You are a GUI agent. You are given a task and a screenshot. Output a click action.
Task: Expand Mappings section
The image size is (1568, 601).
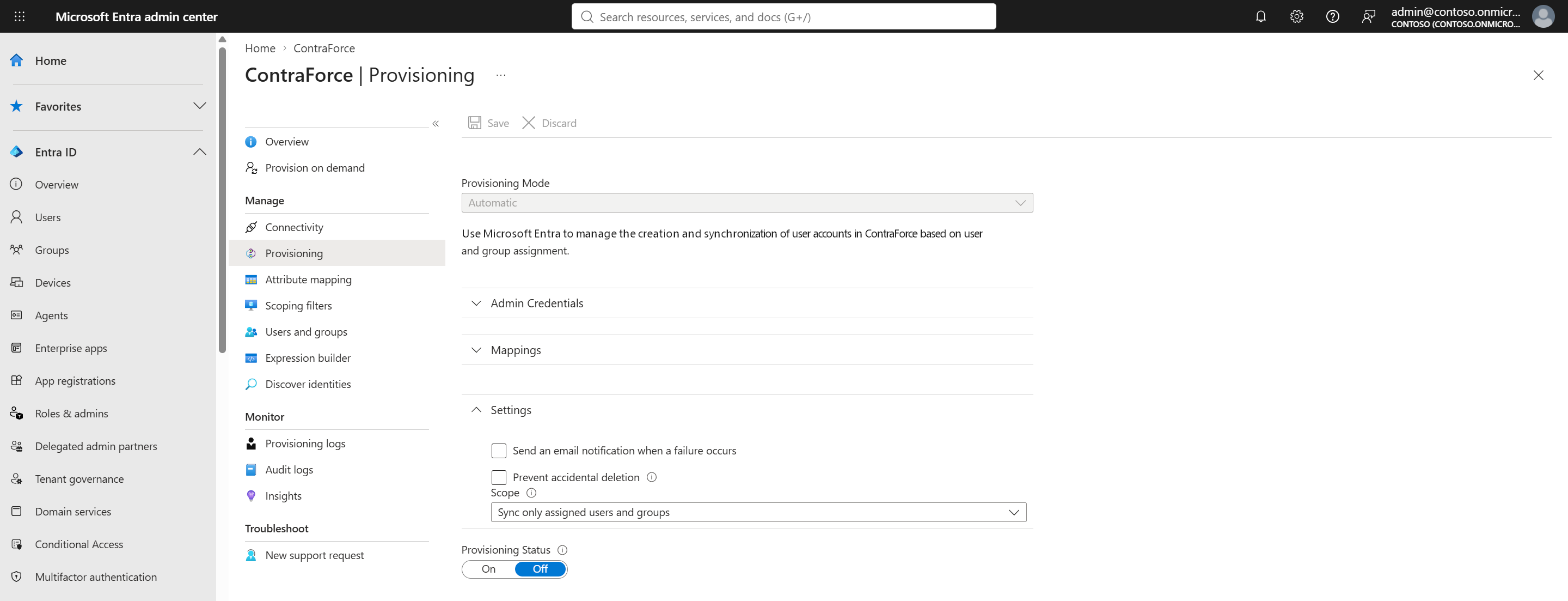747,350
